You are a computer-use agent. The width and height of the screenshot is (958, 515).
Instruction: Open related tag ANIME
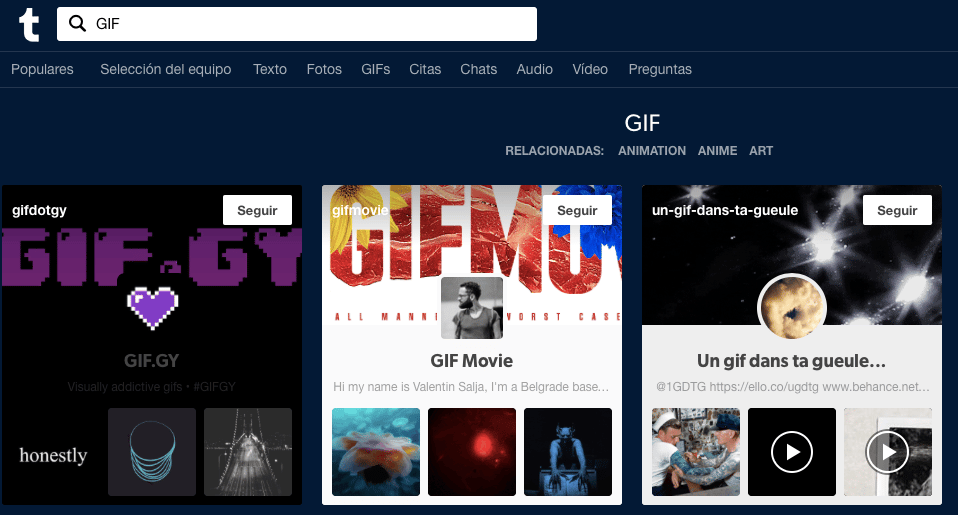(x=717, y=151)
